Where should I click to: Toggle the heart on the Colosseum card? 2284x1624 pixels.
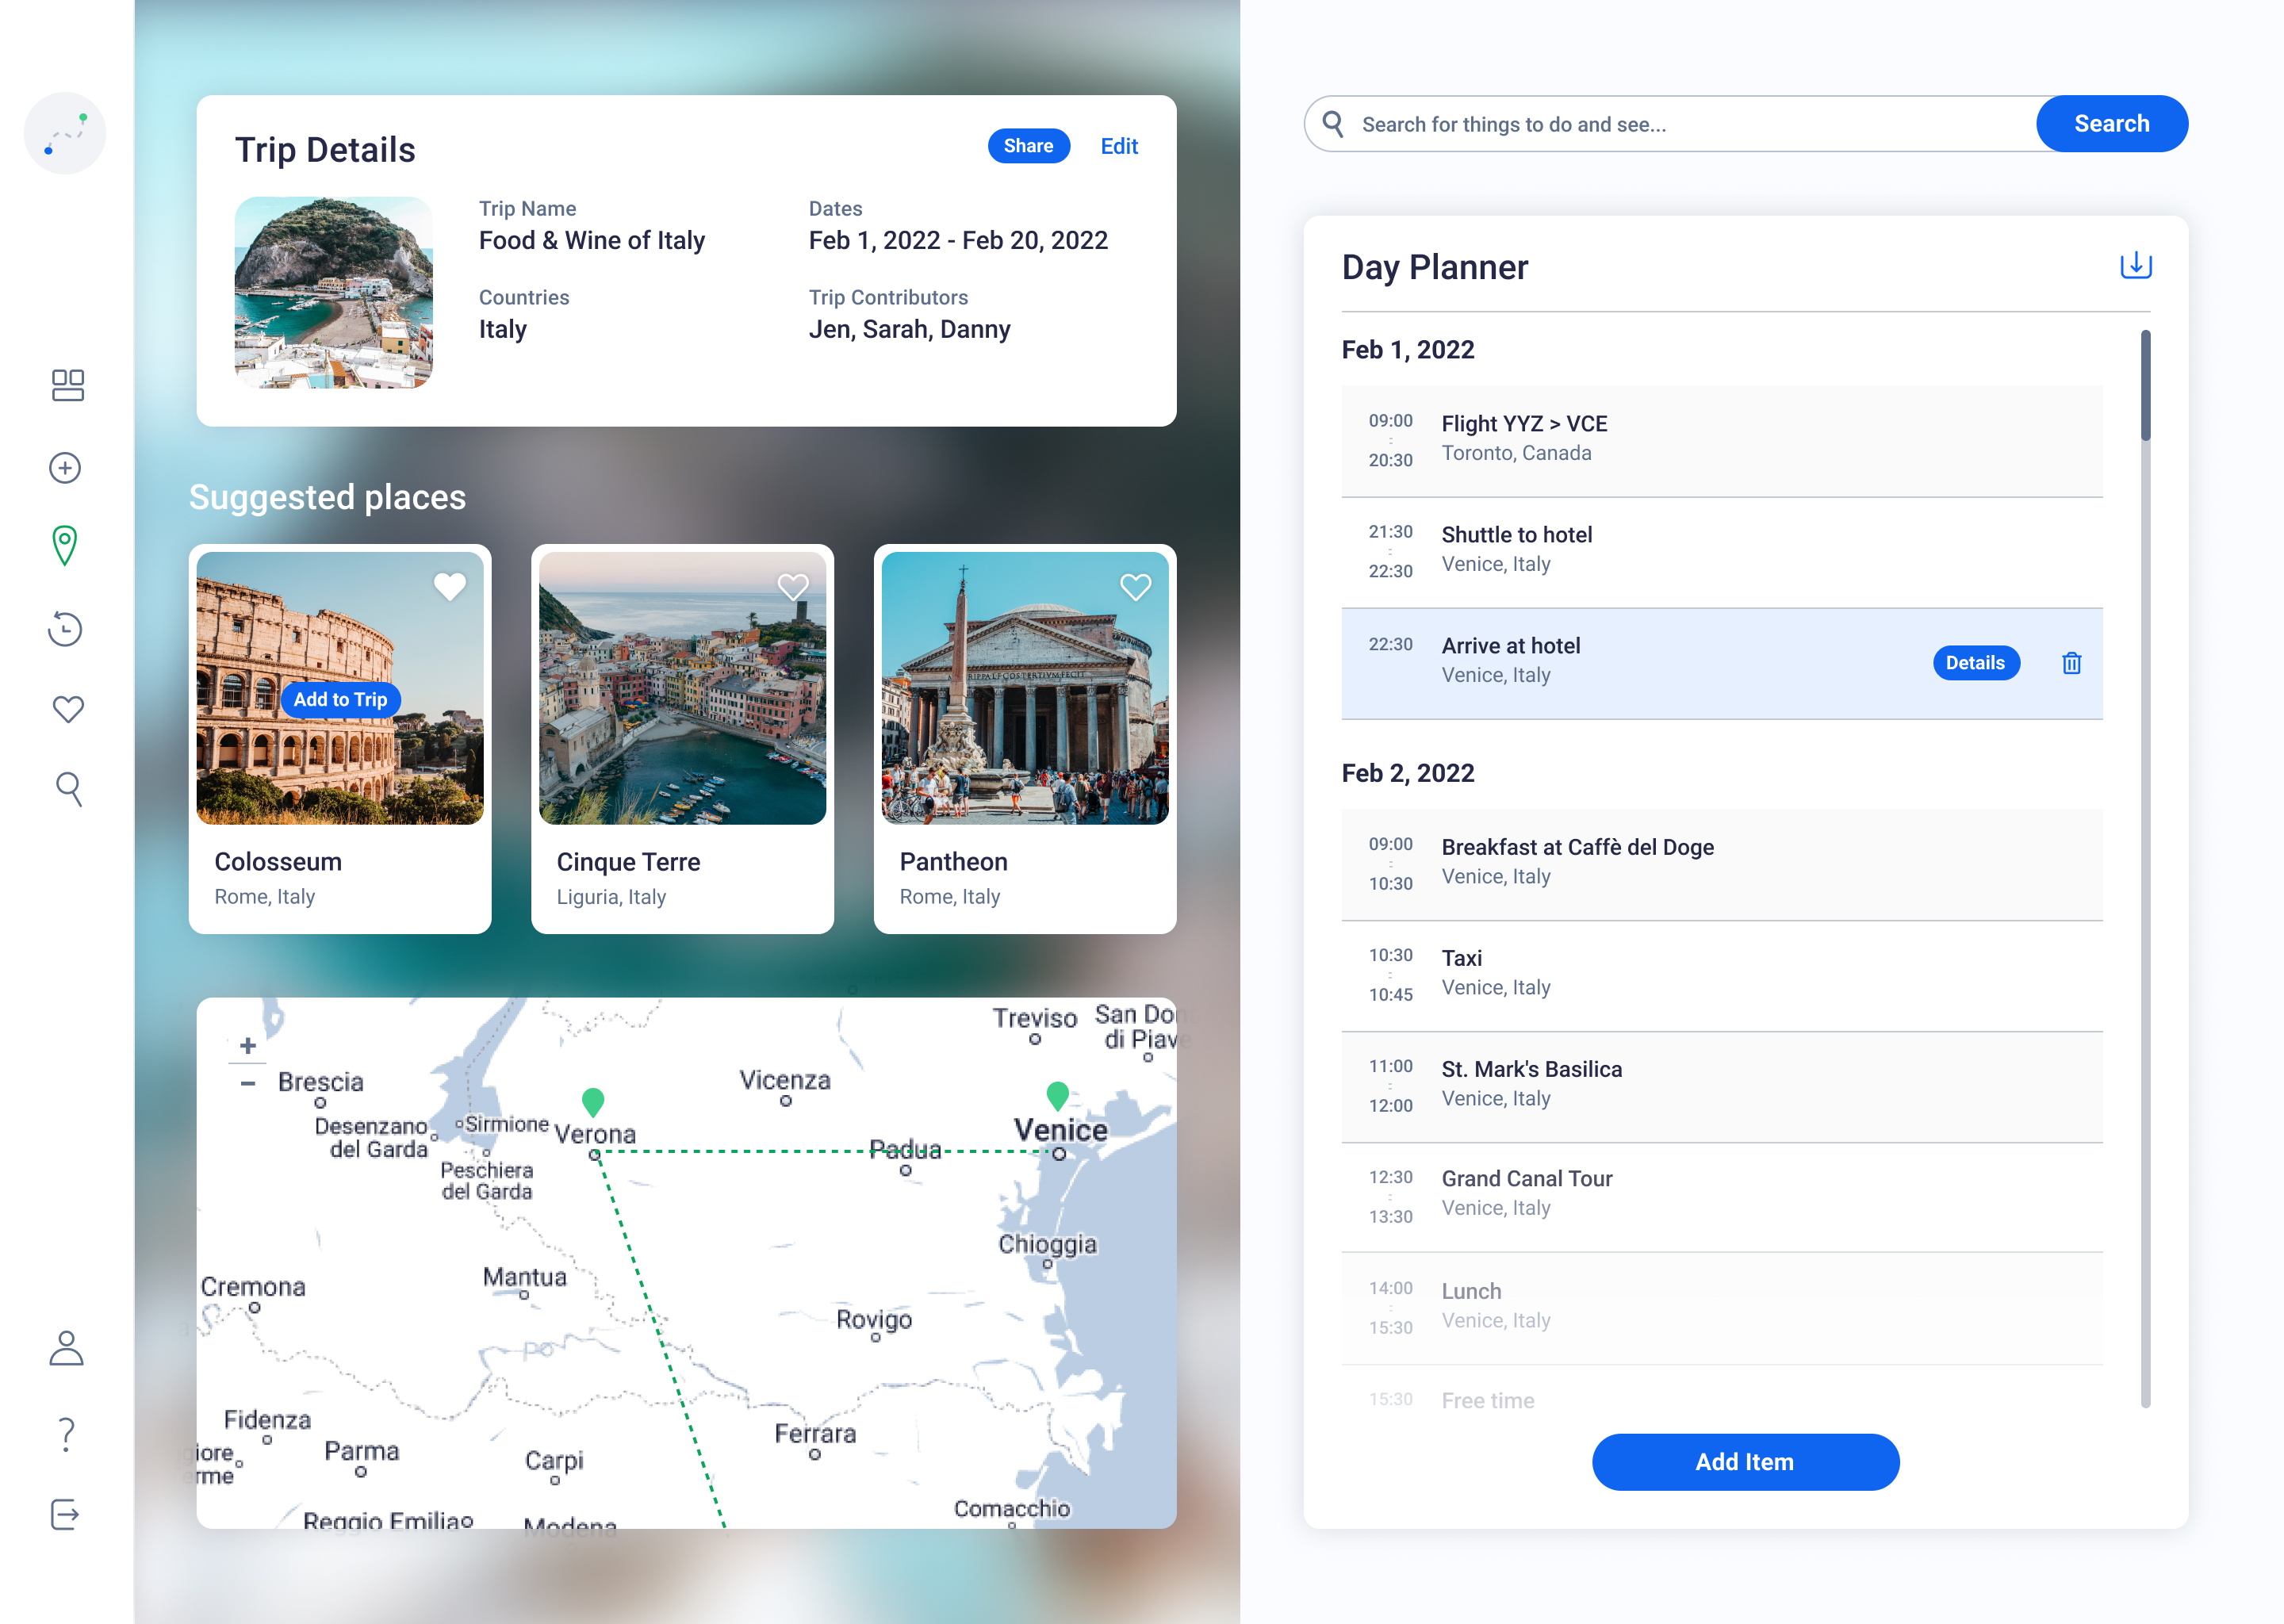[x=450, y=587]
